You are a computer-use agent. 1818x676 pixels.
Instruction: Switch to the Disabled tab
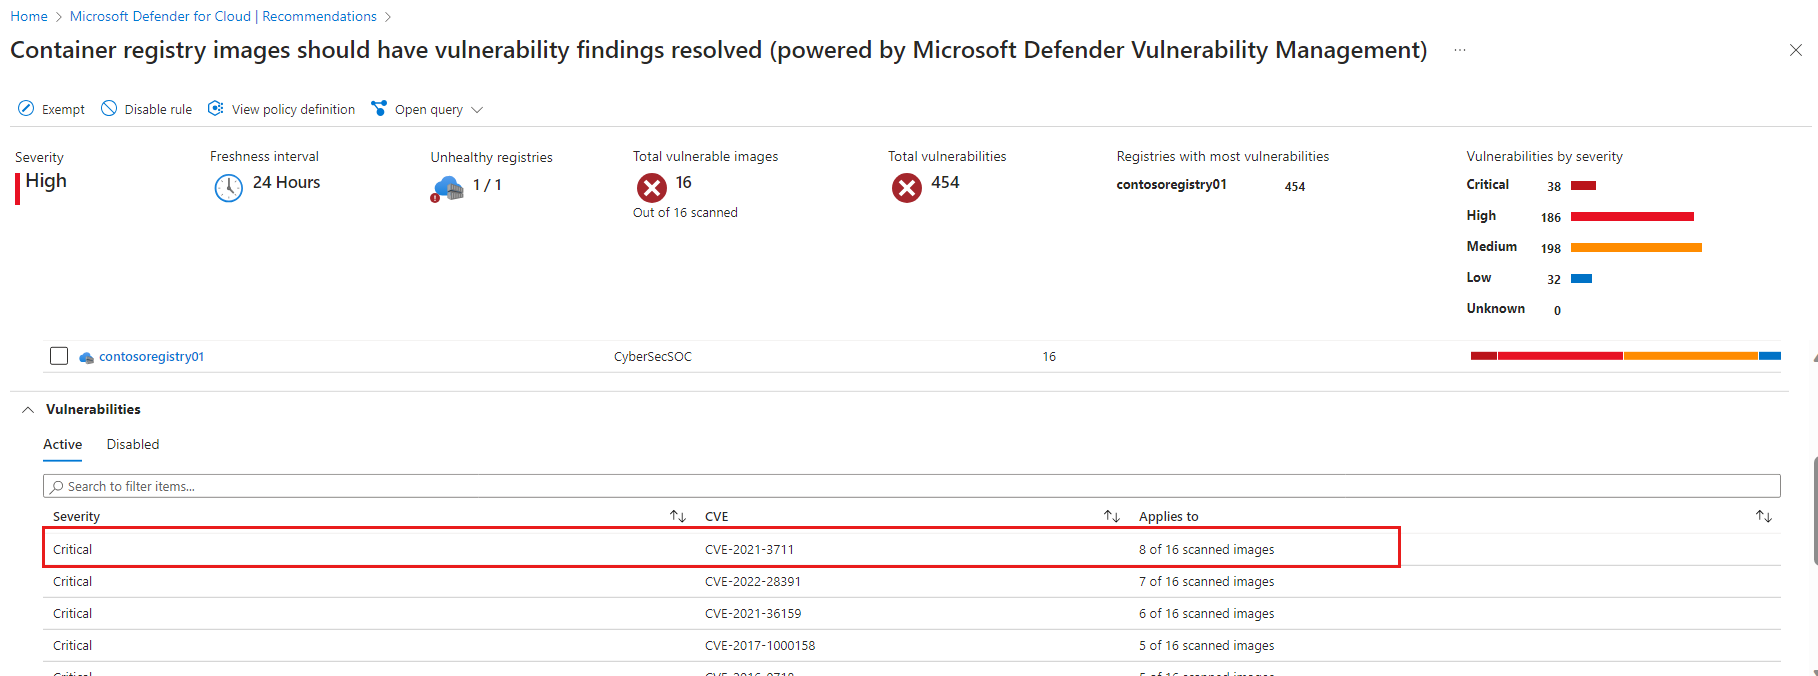(x=133, y=445)
